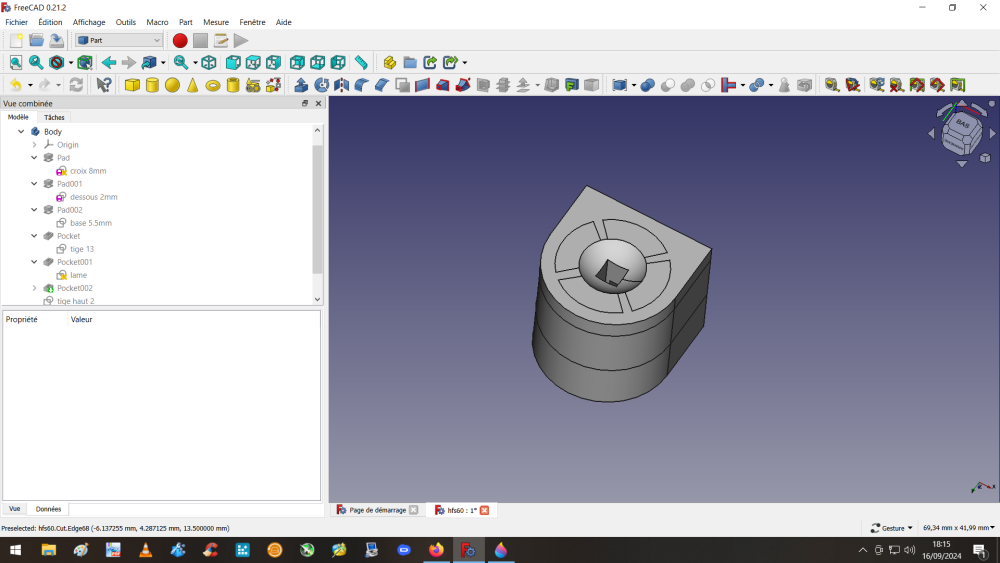Close the Vue combinée panel
This screenshot has height=563, width=1000.
(318, 103)
